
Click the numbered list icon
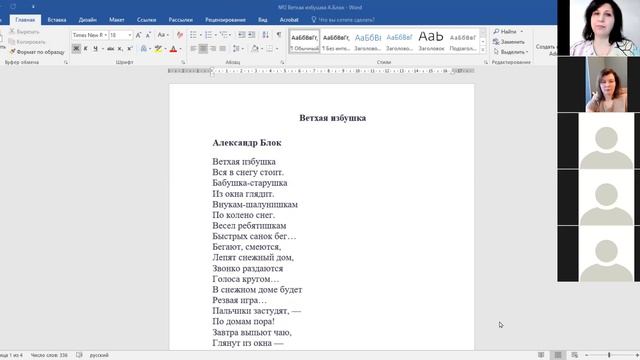coord(208,35)
